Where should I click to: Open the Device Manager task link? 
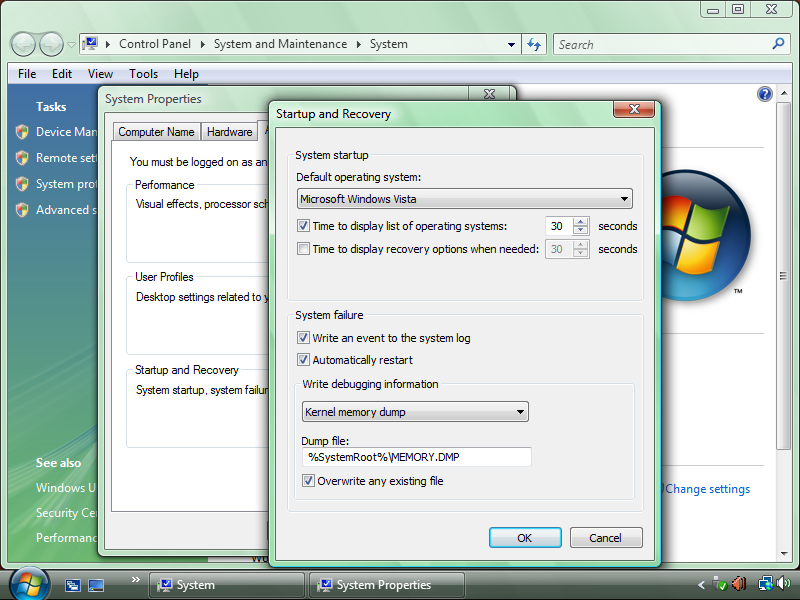(66, 132)
